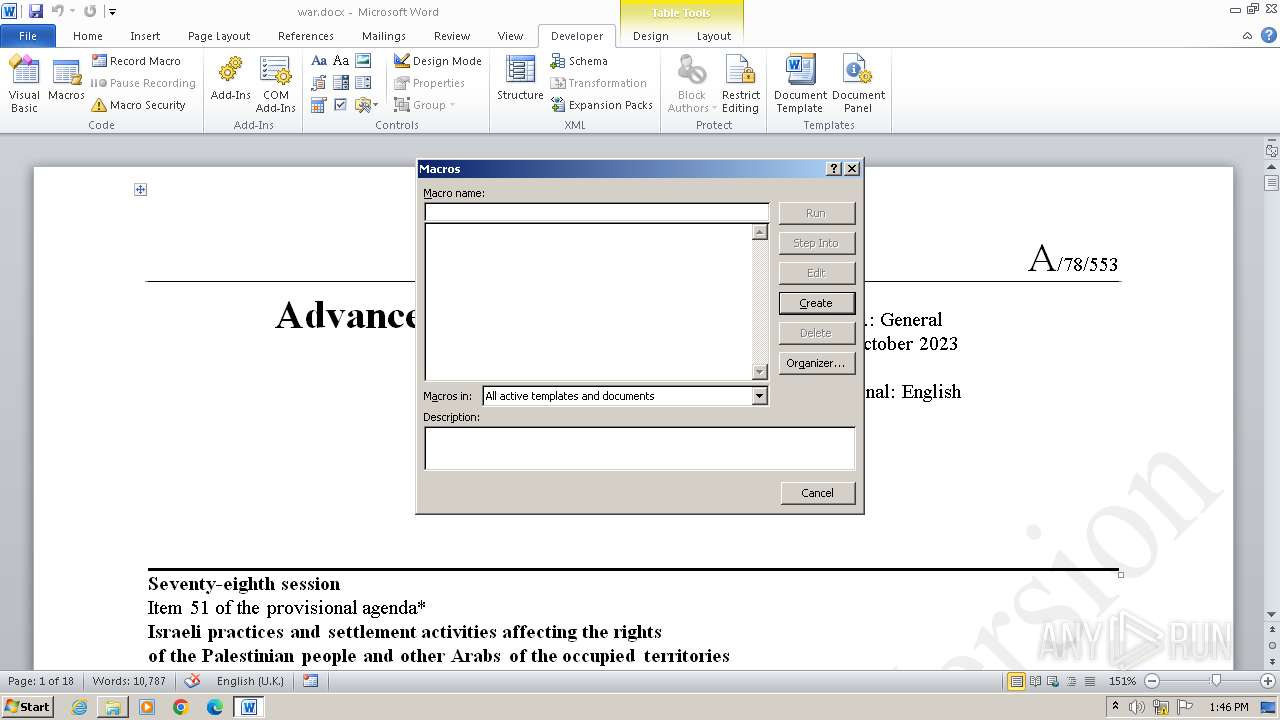Image resolution: width=1280 pixels, height=720 pixels.
Task: Click the macro Description text box
Action: point(640,448)
